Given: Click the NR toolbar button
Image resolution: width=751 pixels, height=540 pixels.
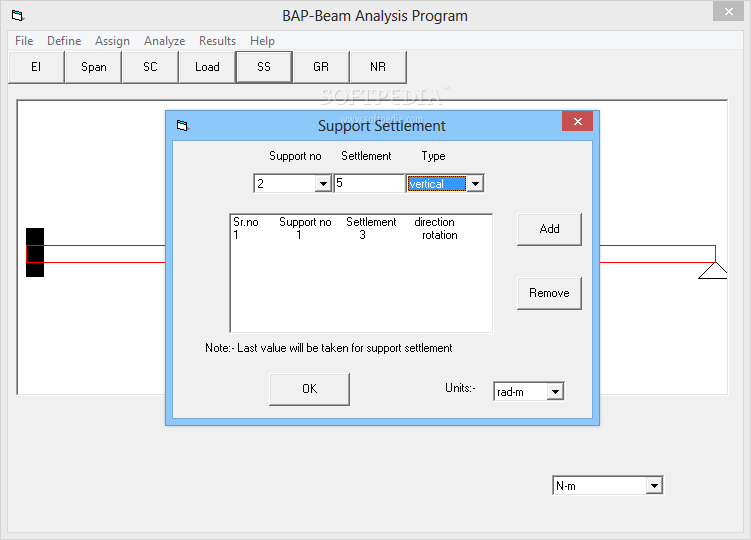Looking at the screenshot, I should (378, 67).
